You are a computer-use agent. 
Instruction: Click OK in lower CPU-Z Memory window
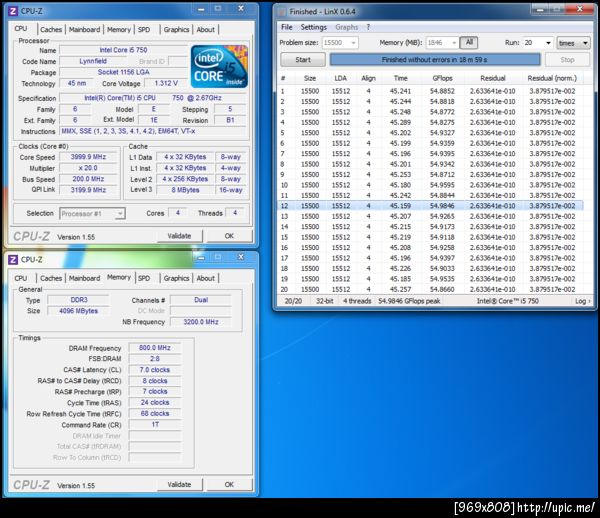(229, 485)
